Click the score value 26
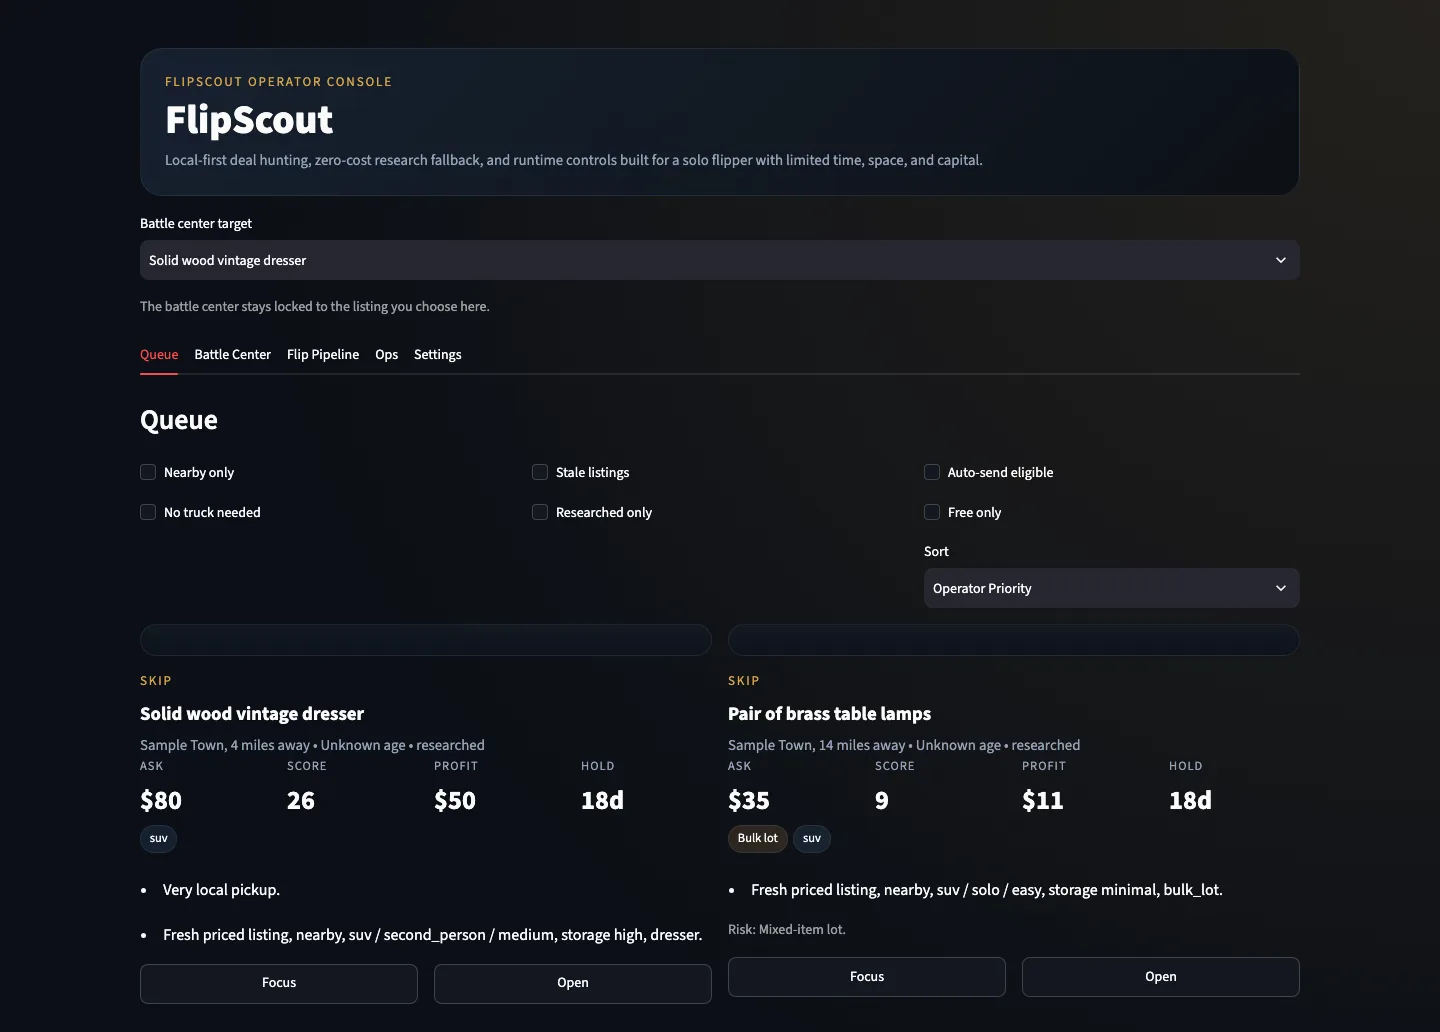Image resolution: width=1440 pixels, height=1032 pixels. [301, 801]
